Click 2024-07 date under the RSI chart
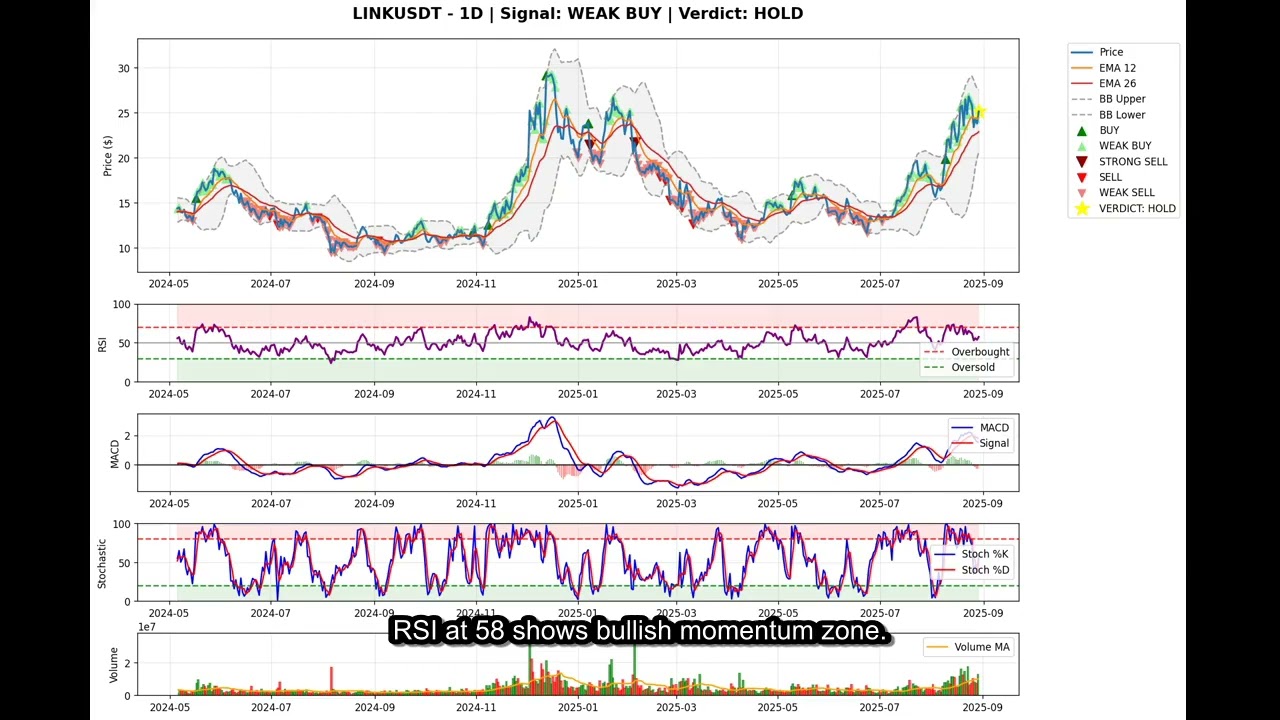The image size is (1280, 720). pos(270,394)
